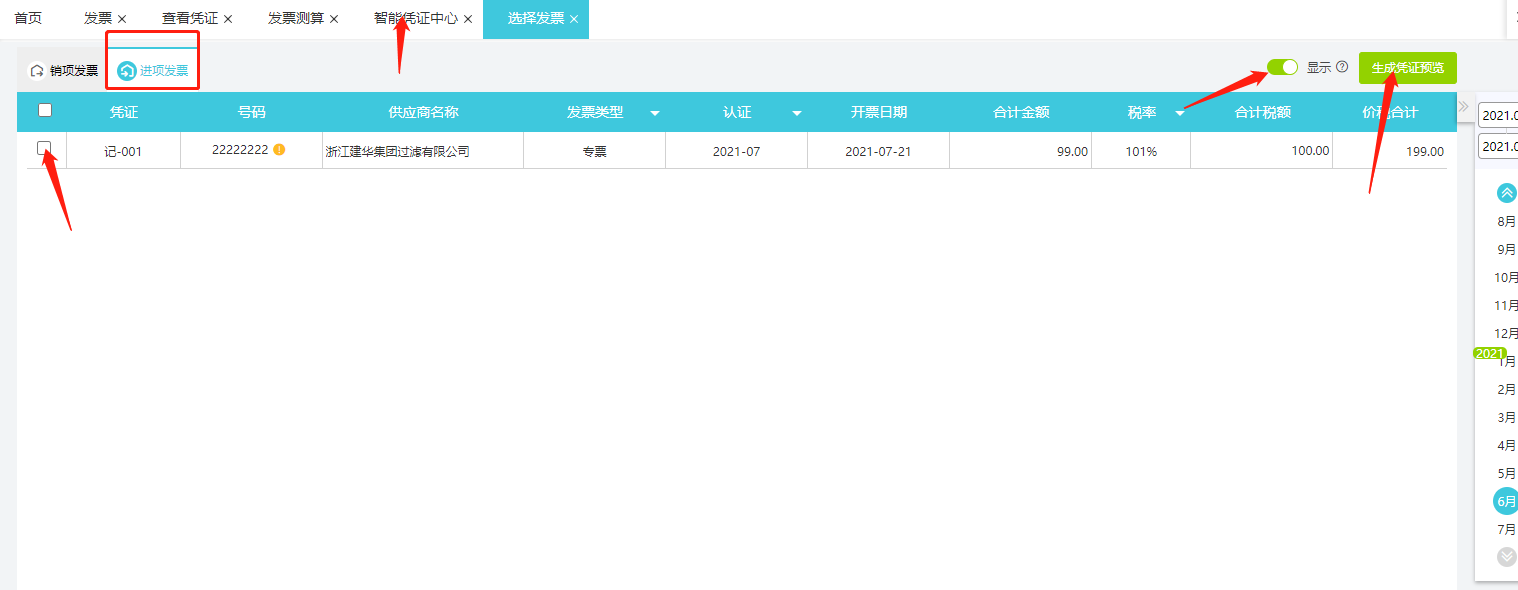
Task: Click the 专票 invoice type cell
Action: [595, 152]
